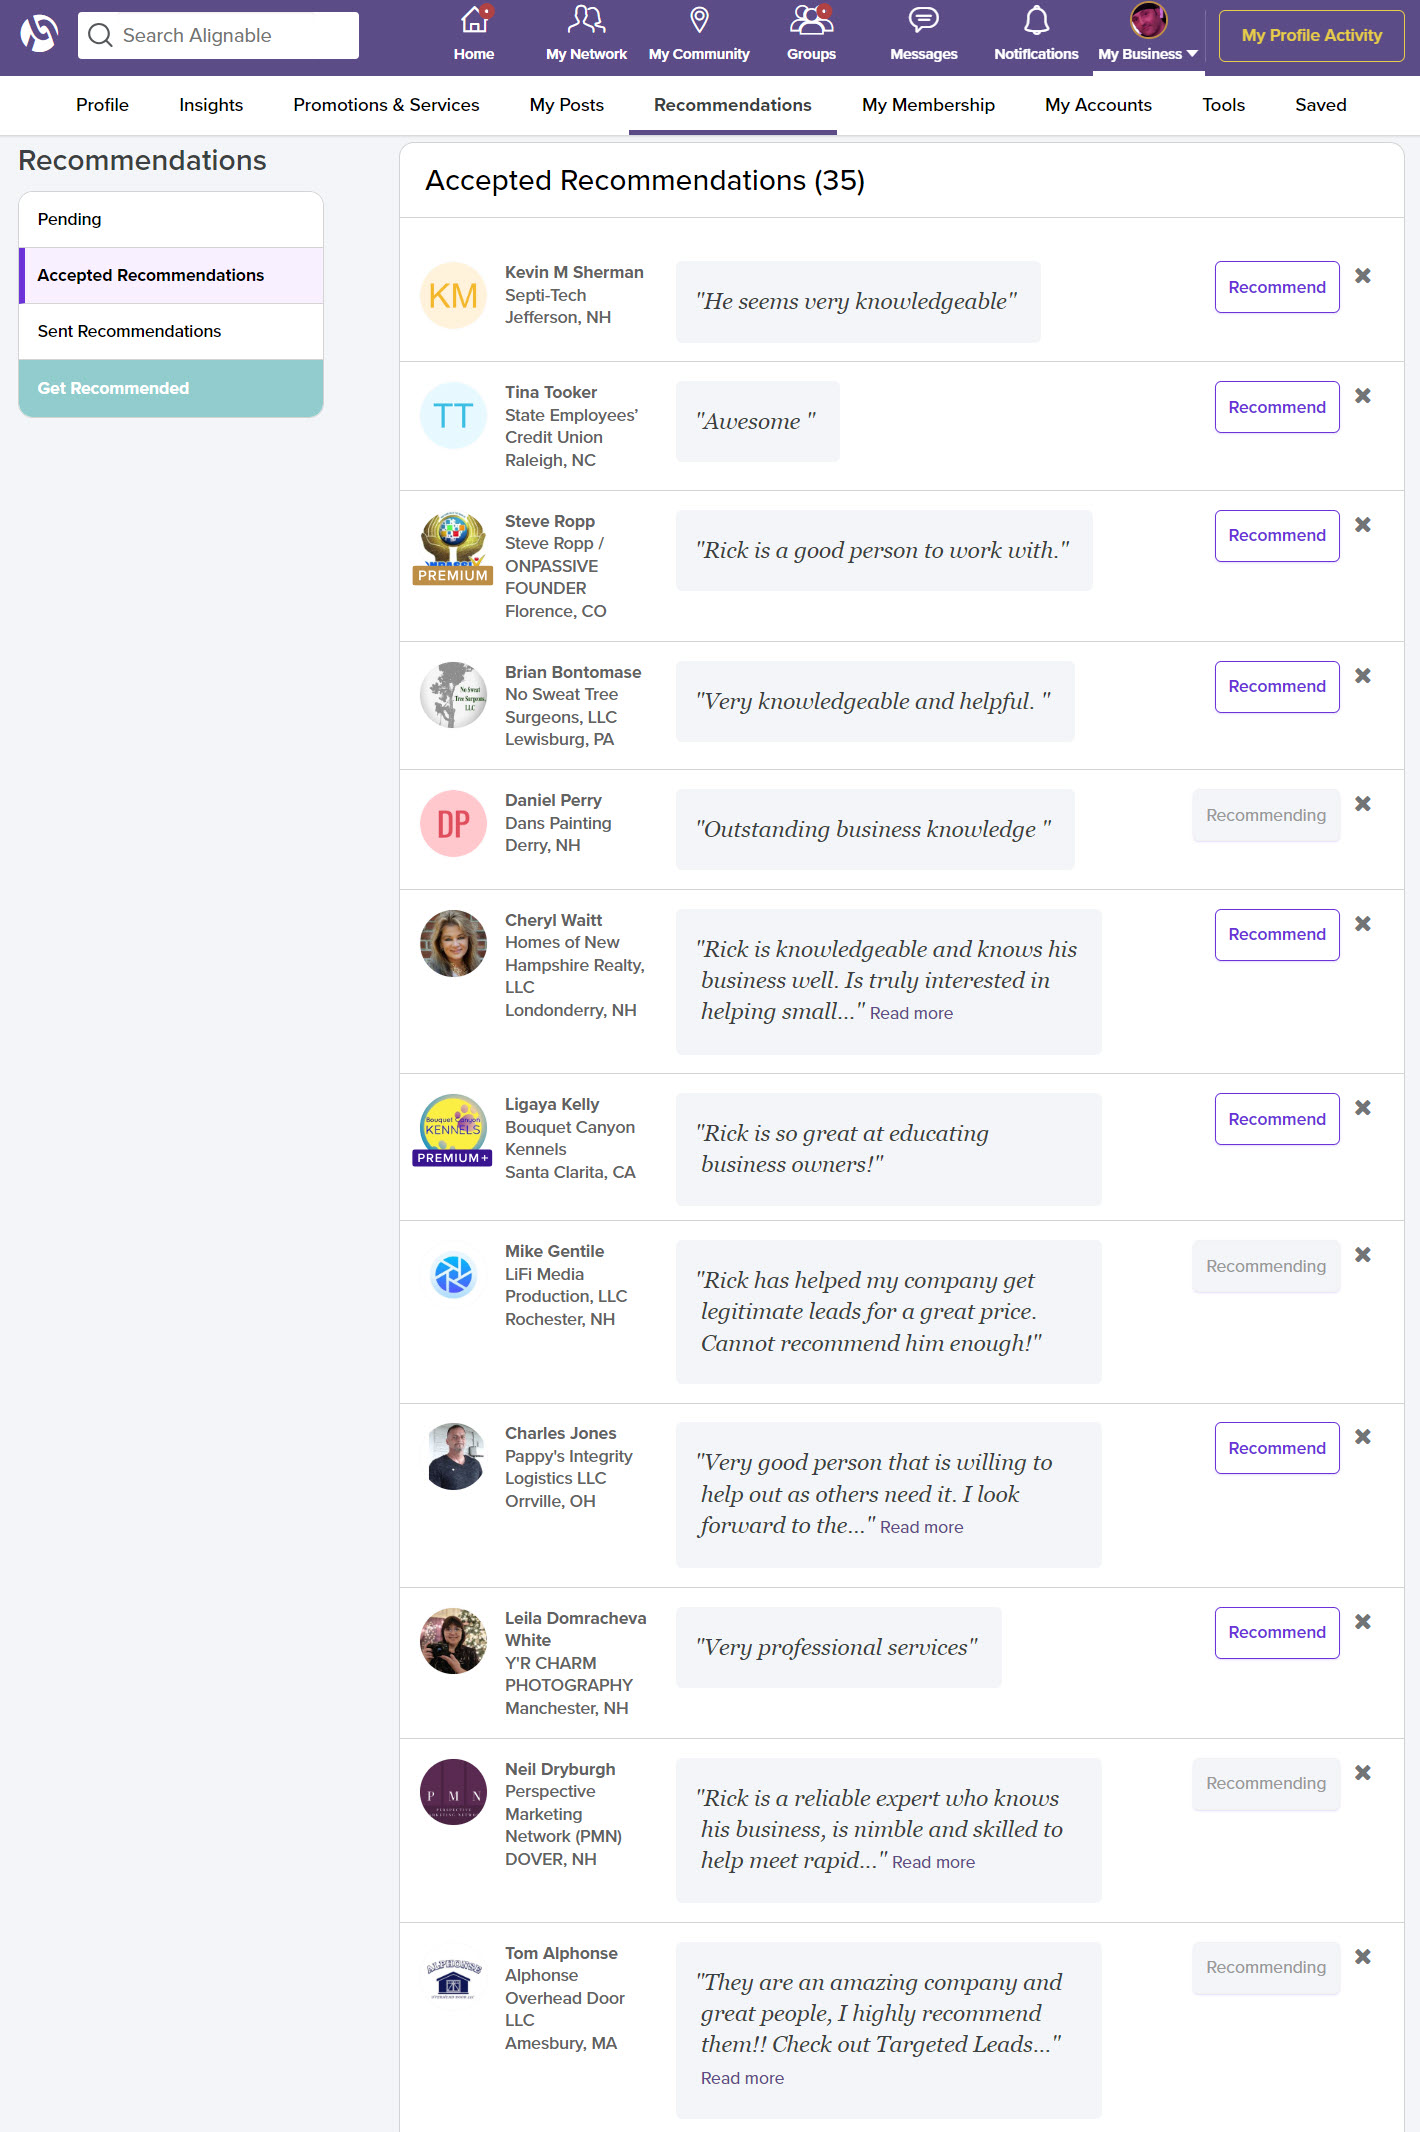Click Recommend button for Steve Ropp

(x=1276, y=536)
